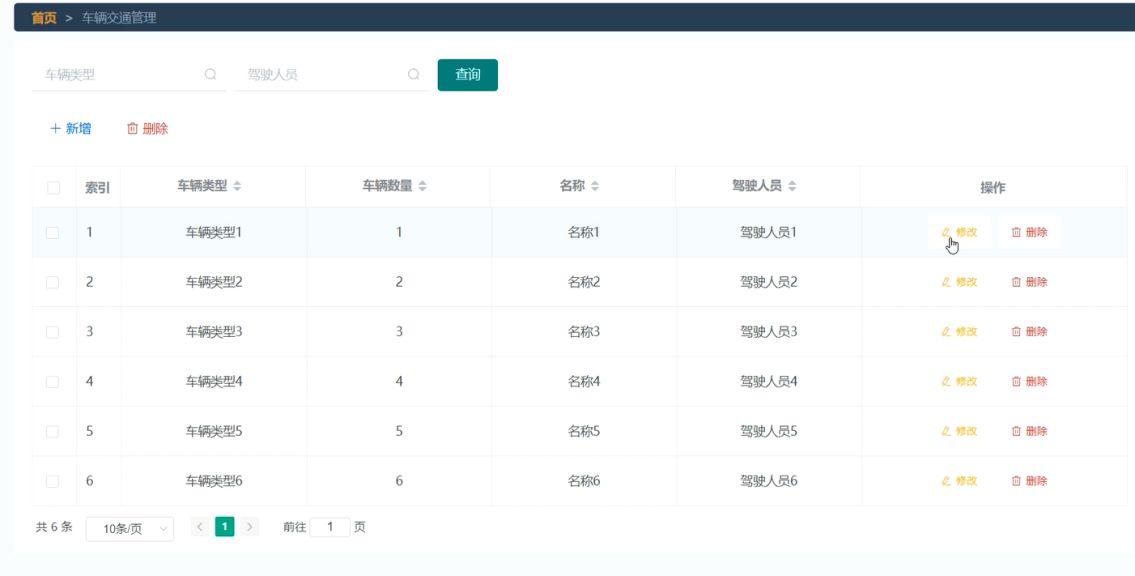Click the search icon in 车辆类型 field

pos(211,75)
